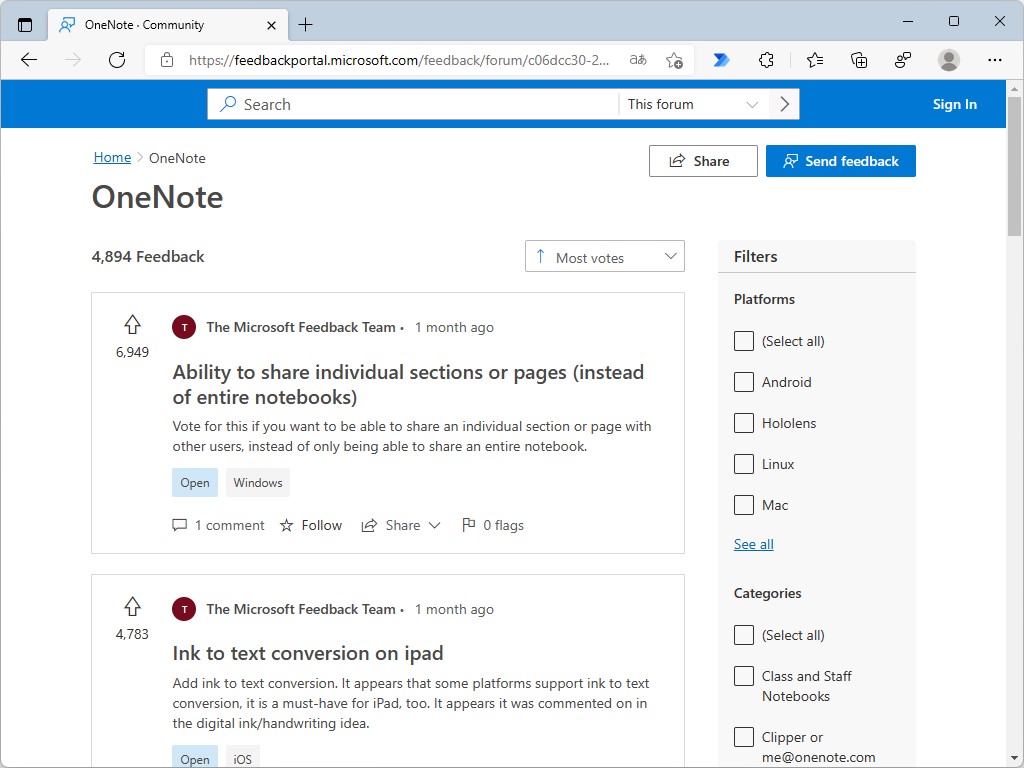The width and height of the screenshot is (1024, 768).
Task: Click the 4,894 Feedback count text
Action: [x=148, y=257]
